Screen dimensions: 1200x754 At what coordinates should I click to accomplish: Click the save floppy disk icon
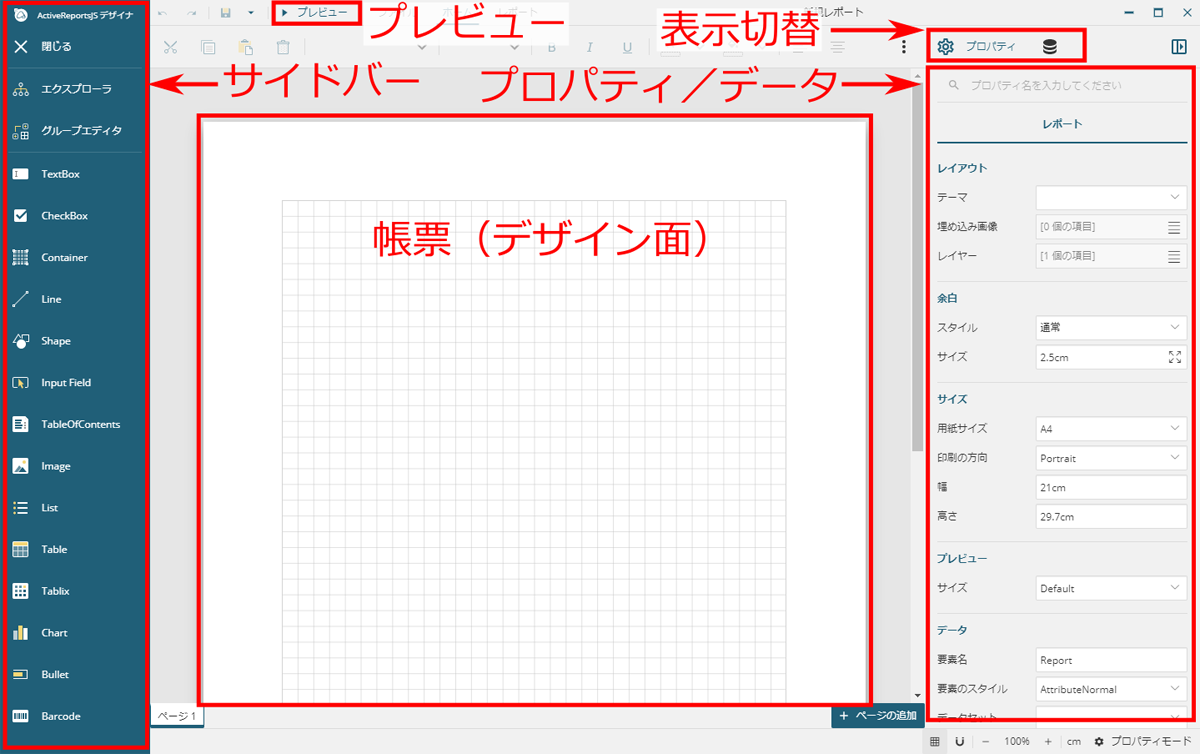click(x=227, y=13)
